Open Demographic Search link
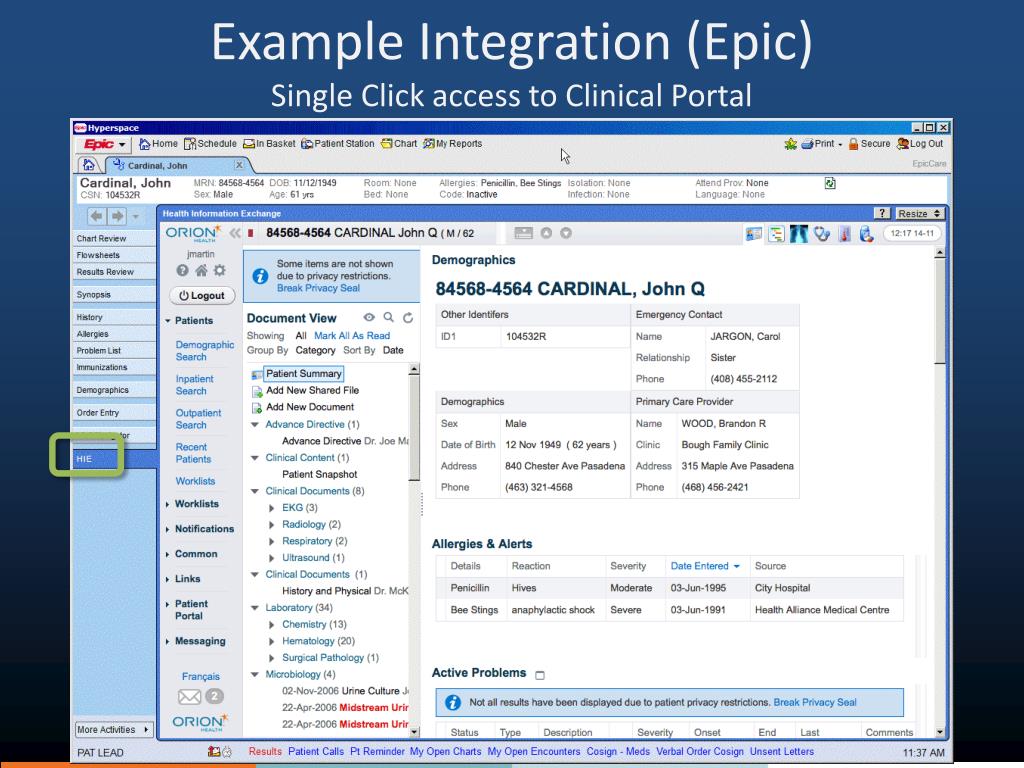Viewport: 1024px width, 768px height. click(204, 351)
